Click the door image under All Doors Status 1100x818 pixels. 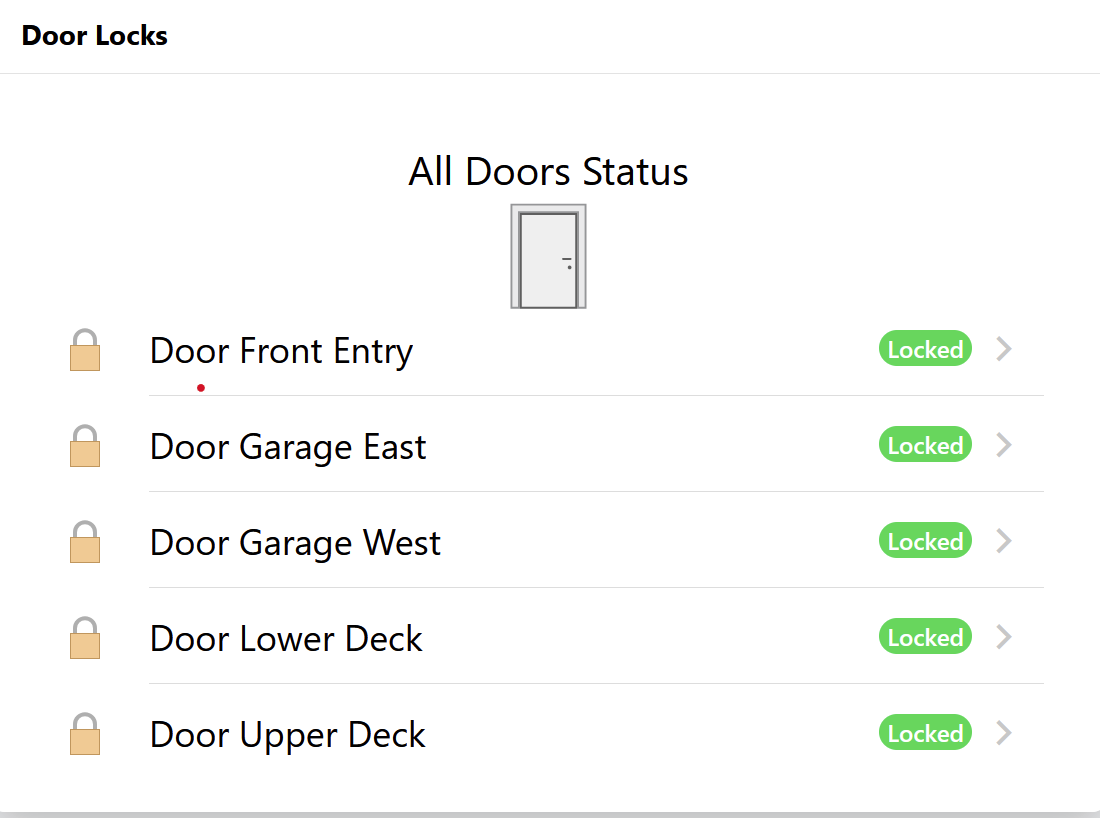(548, 256)
